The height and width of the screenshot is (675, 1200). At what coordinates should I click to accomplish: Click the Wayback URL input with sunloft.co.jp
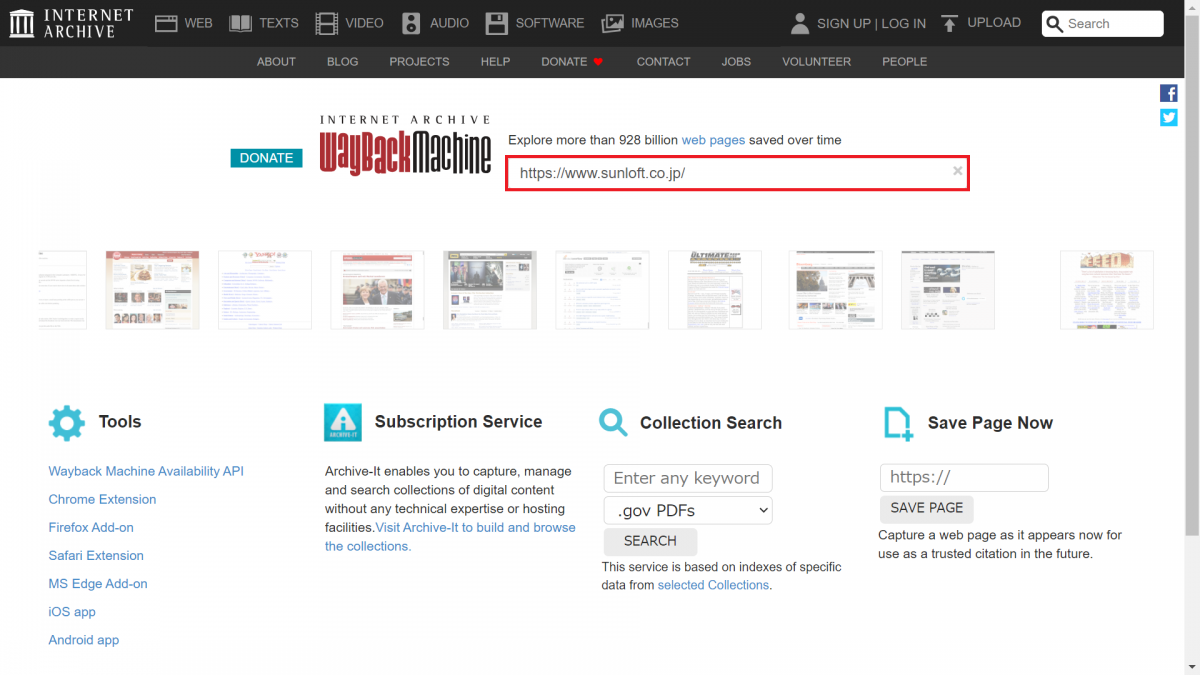737,173
